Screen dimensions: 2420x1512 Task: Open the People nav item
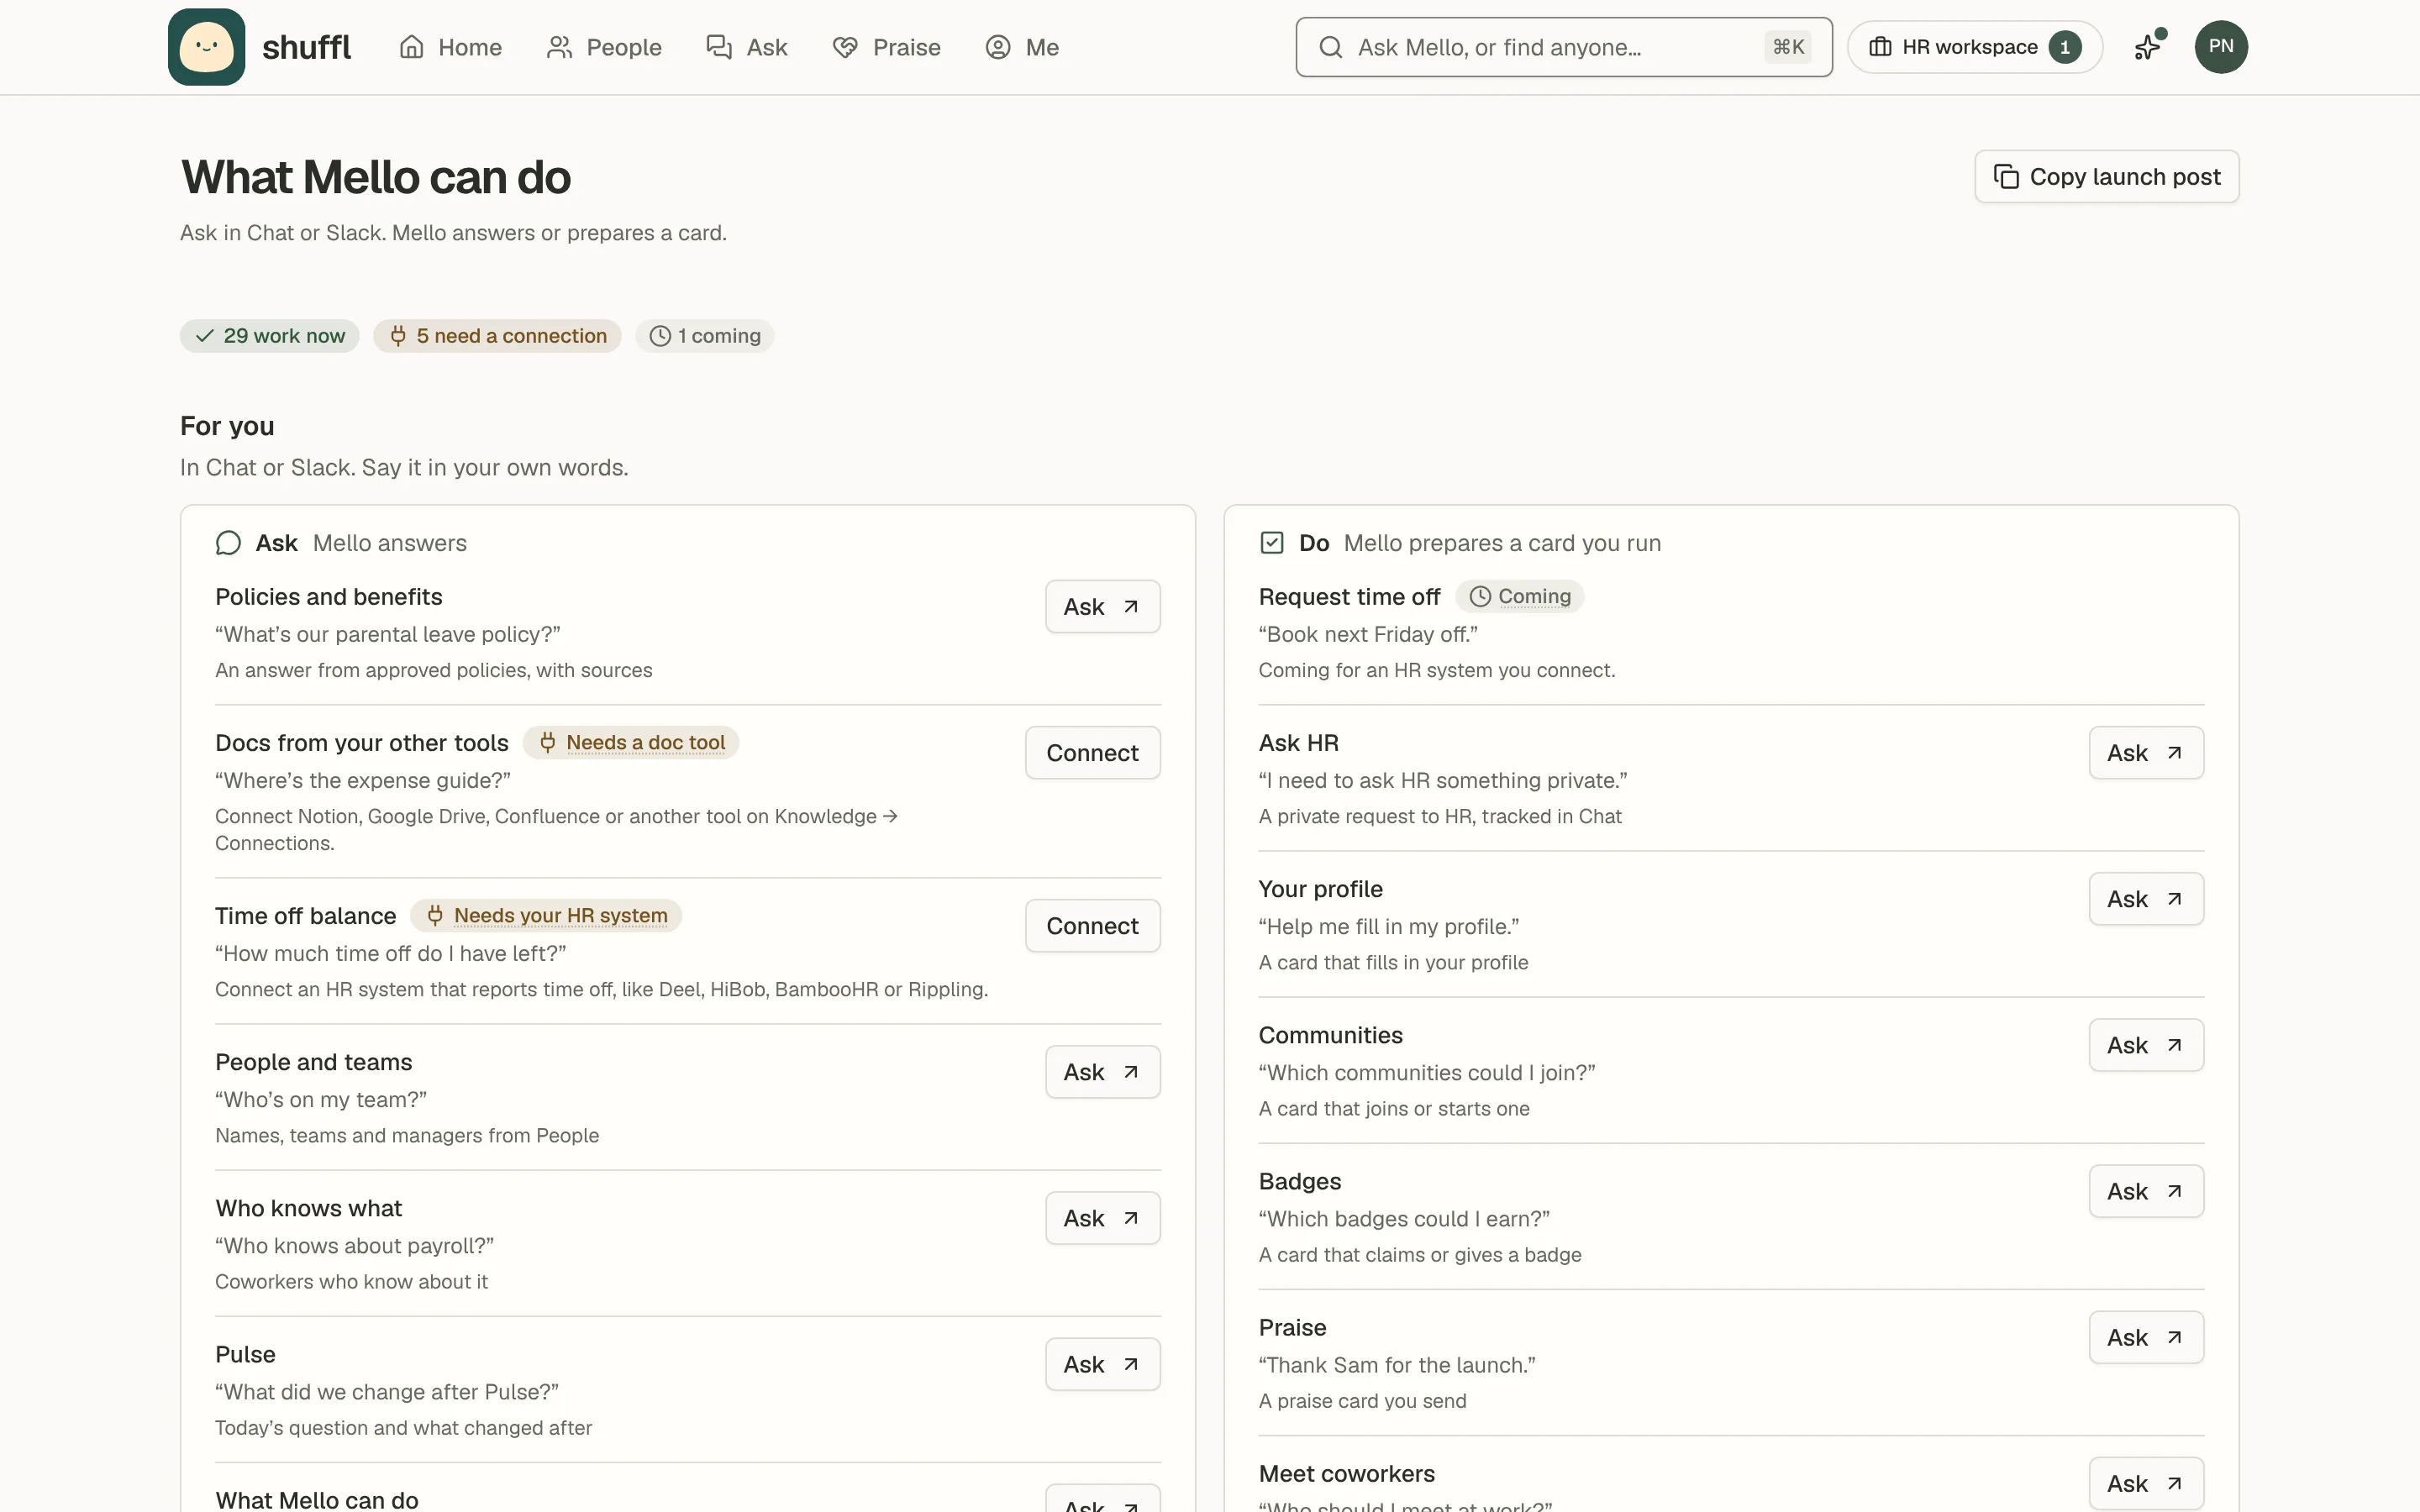(x=604, y=47)
